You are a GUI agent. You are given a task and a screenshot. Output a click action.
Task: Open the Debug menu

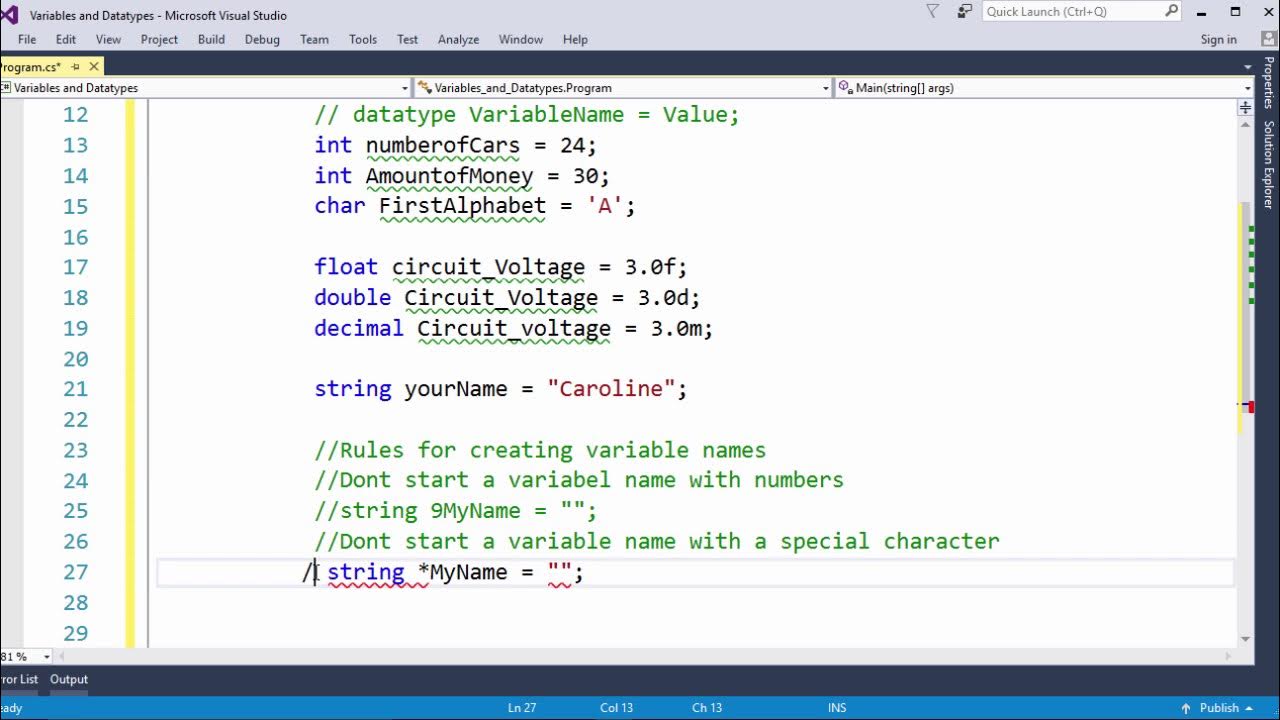[x=262, y=39]
